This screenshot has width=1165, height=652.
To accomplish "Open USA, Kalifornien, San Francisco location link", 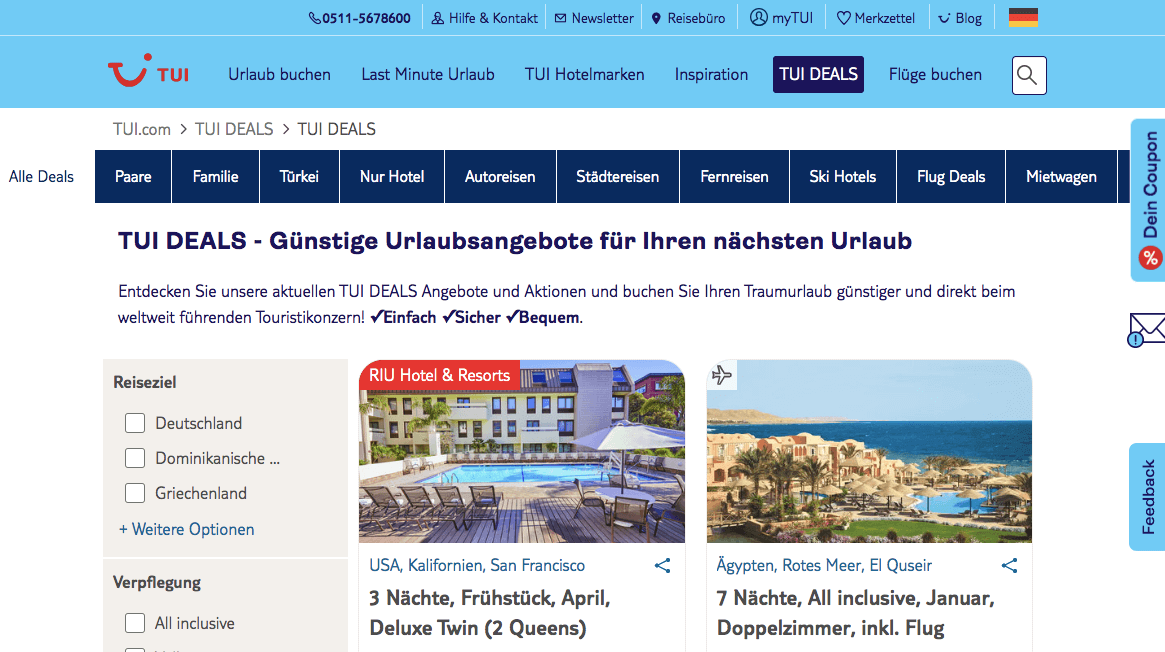I will pos(477,565).
